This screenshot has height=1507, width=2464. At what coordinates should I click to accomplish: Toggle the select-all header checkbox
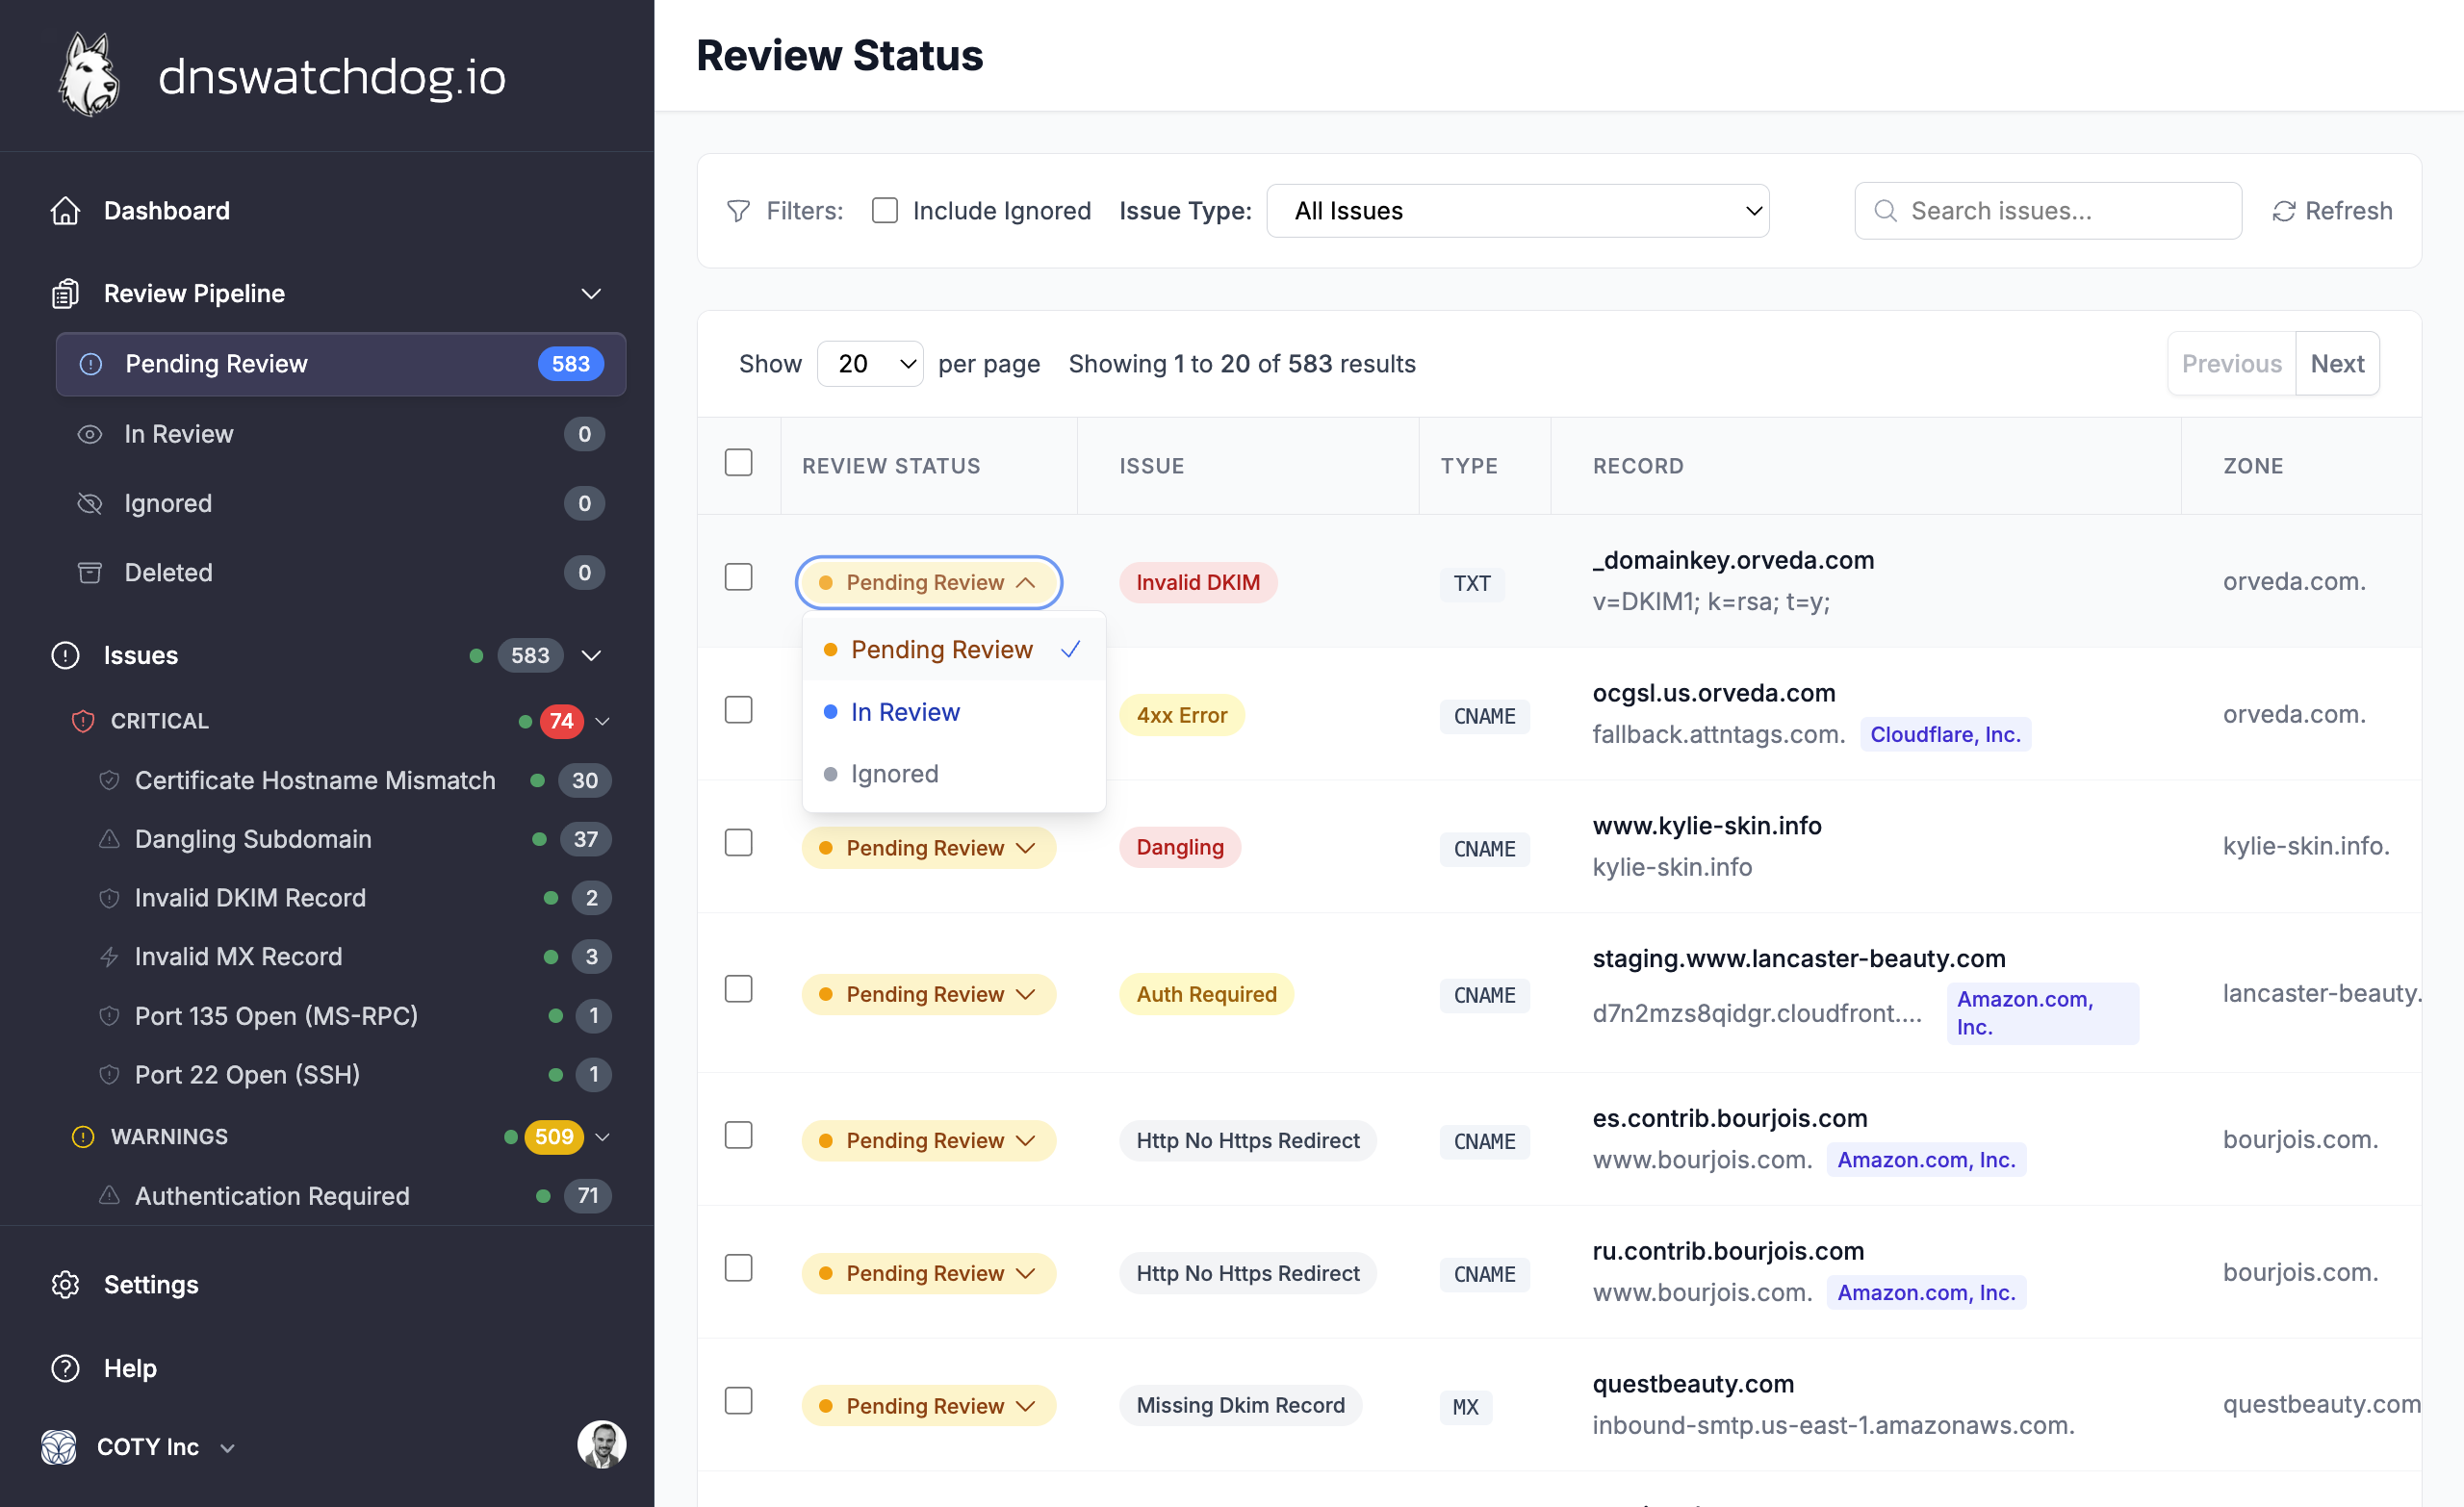pyautogui.click(x=739, y=463)
